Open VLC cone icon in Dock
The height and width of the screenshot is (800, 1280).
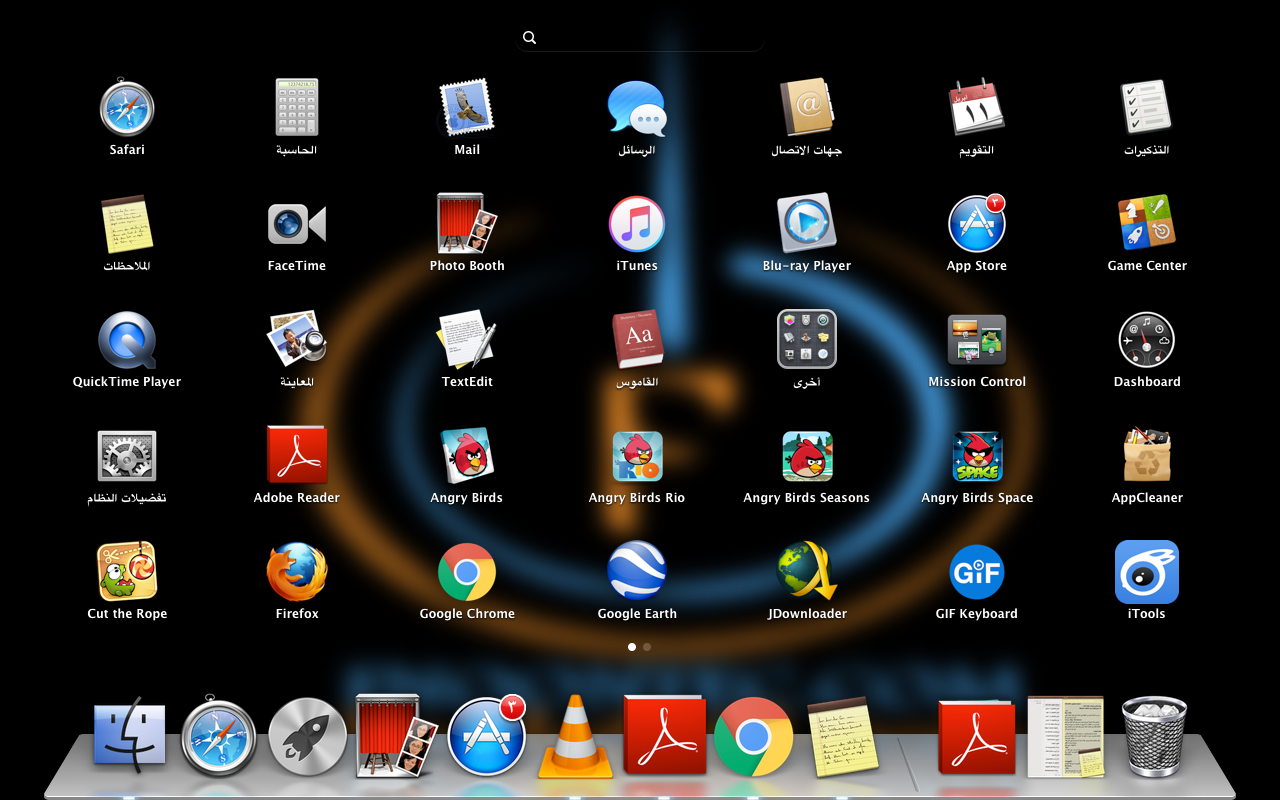[576, 736]
